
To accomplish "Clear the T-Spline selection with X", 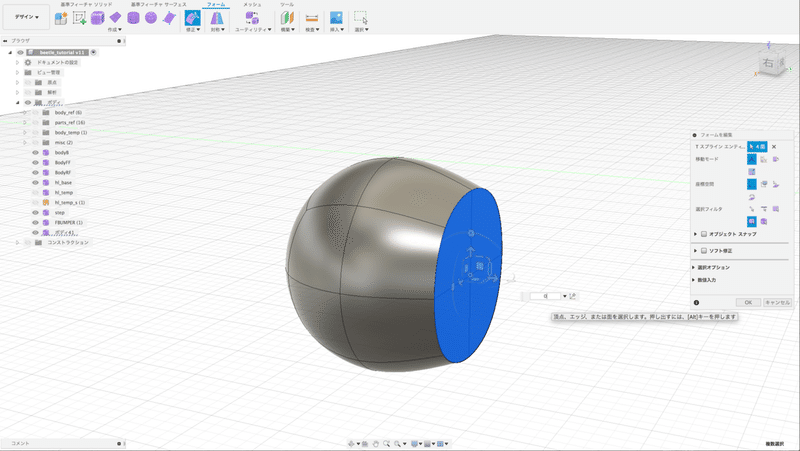I will click(x=774, y=146).
